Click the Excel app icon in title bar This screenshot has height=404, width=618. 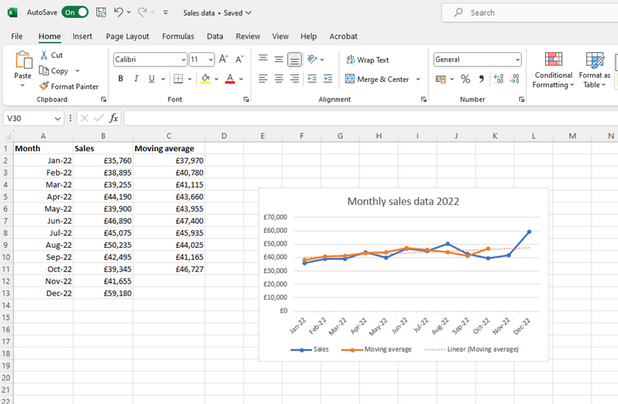click(12, 13)
